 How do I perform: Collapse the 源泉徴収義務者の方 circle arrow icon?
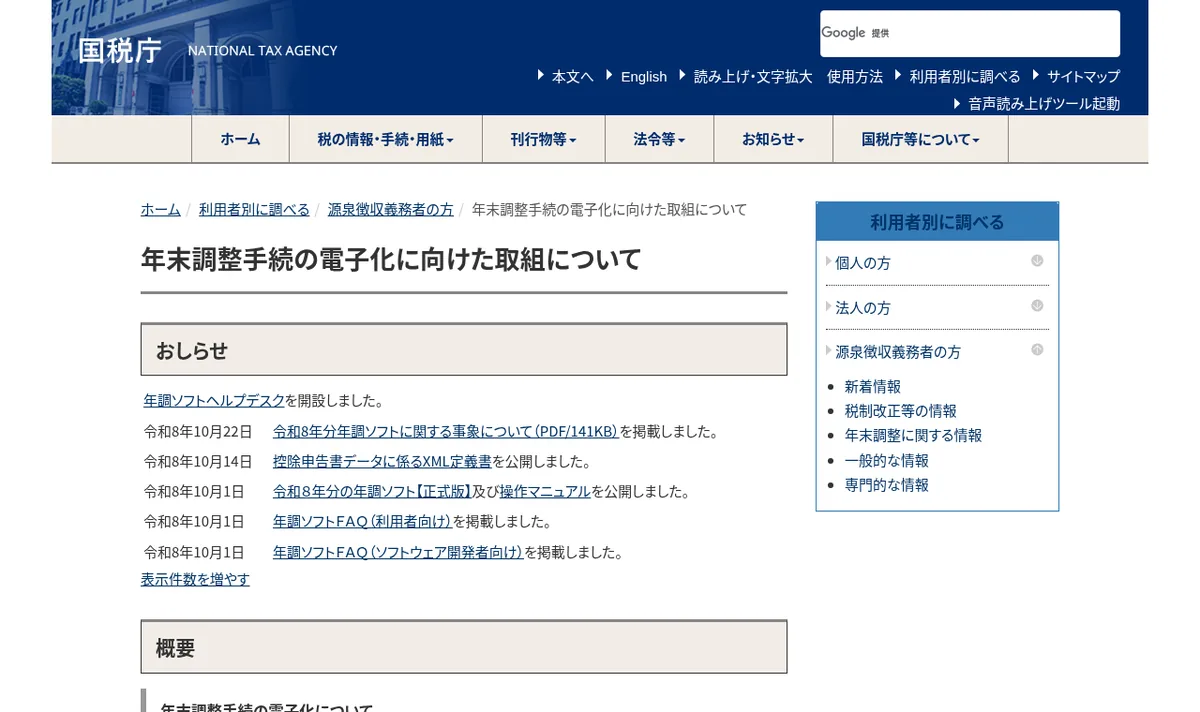pos(1037,350)
